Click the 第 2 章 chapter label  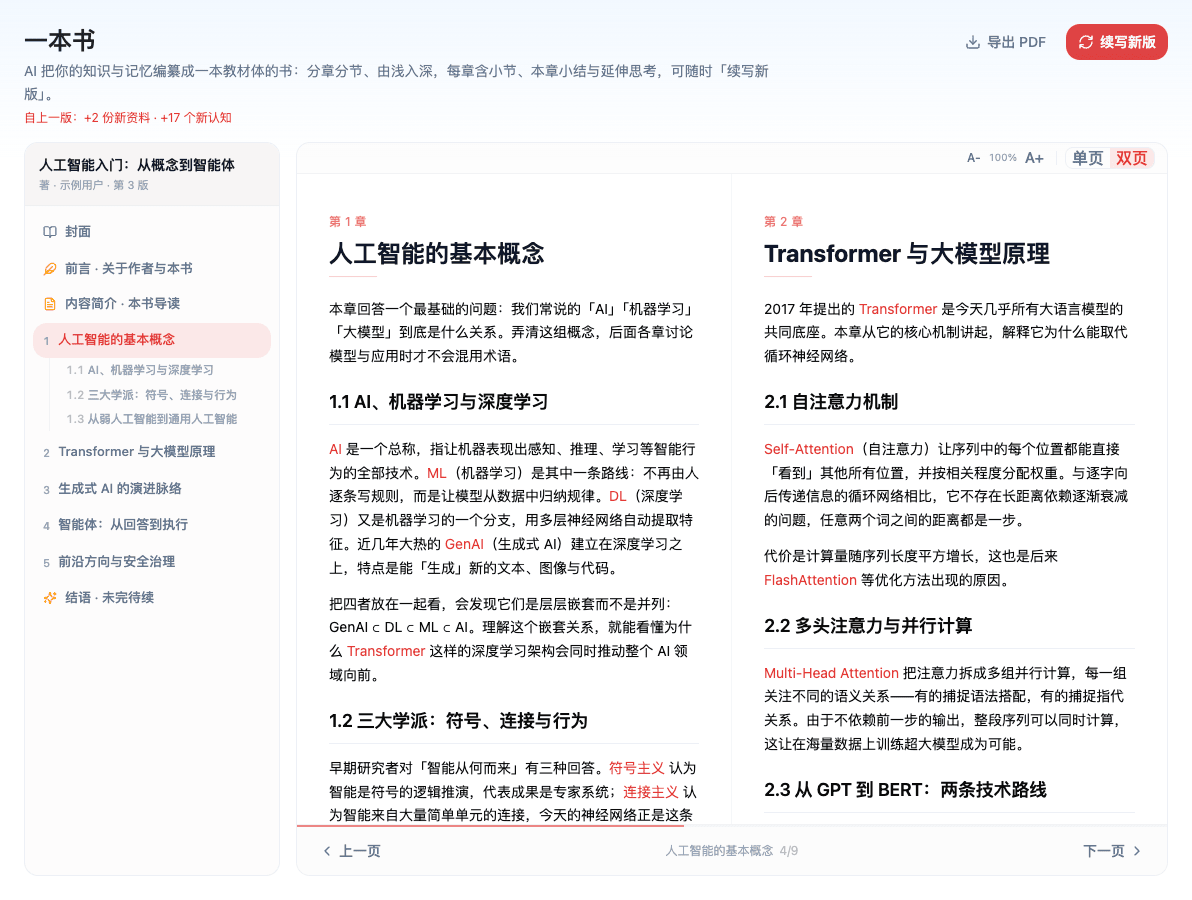(783, 222)
